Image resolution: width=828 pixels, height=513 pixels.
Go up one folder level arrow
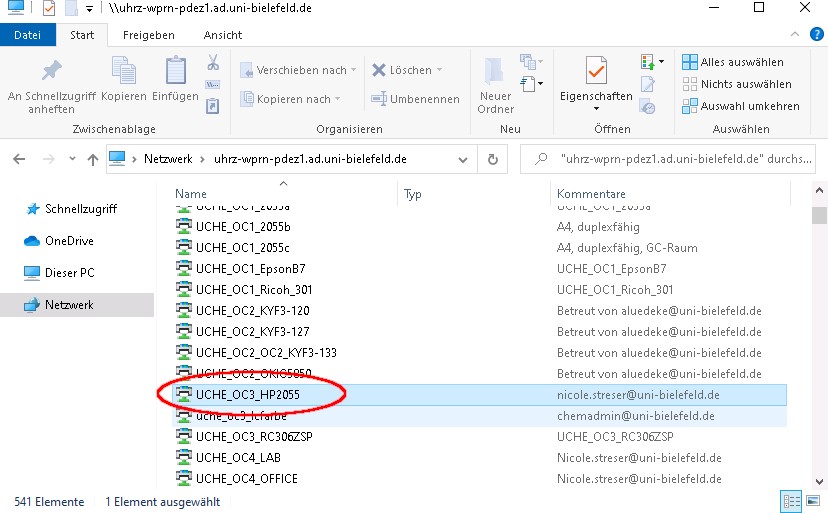pyautogui.click(x=92, y=159)
